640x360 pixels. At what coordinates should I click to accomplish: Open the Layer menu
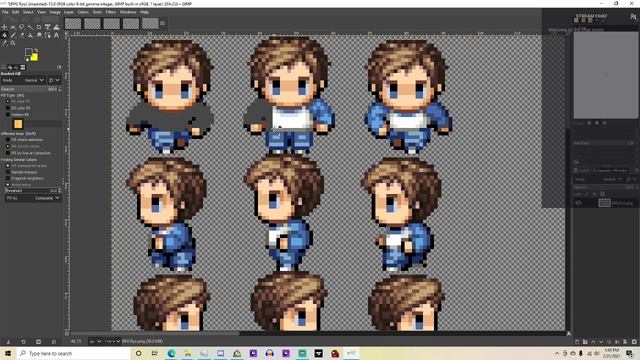click(69, 12)
